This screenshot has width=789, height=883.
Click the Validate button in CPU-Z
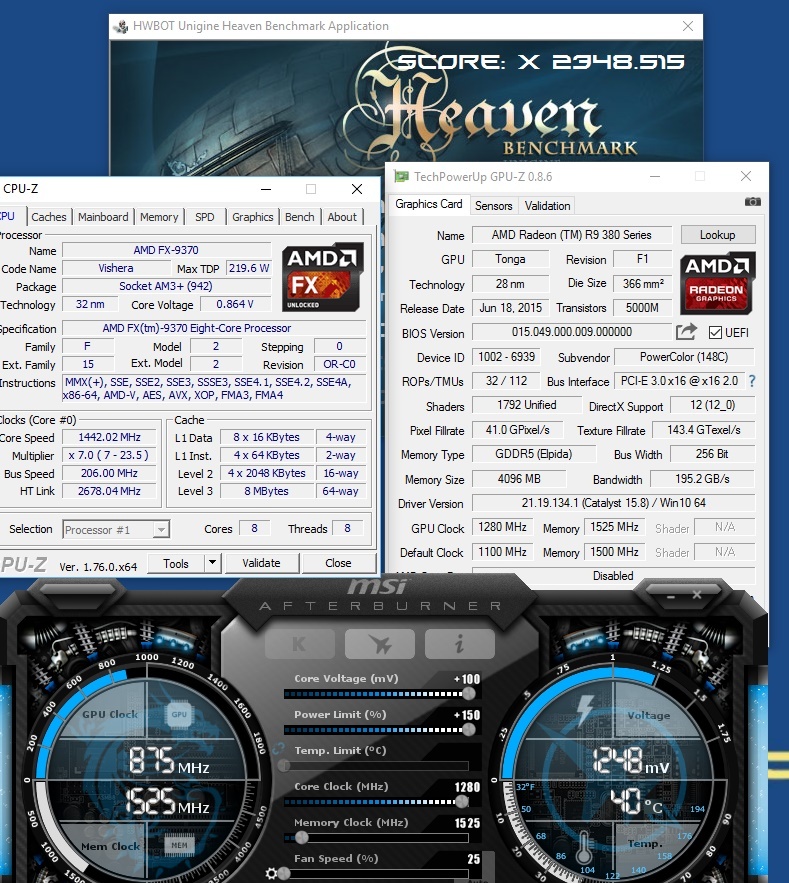pyautogui.click(x=261, y=563)
